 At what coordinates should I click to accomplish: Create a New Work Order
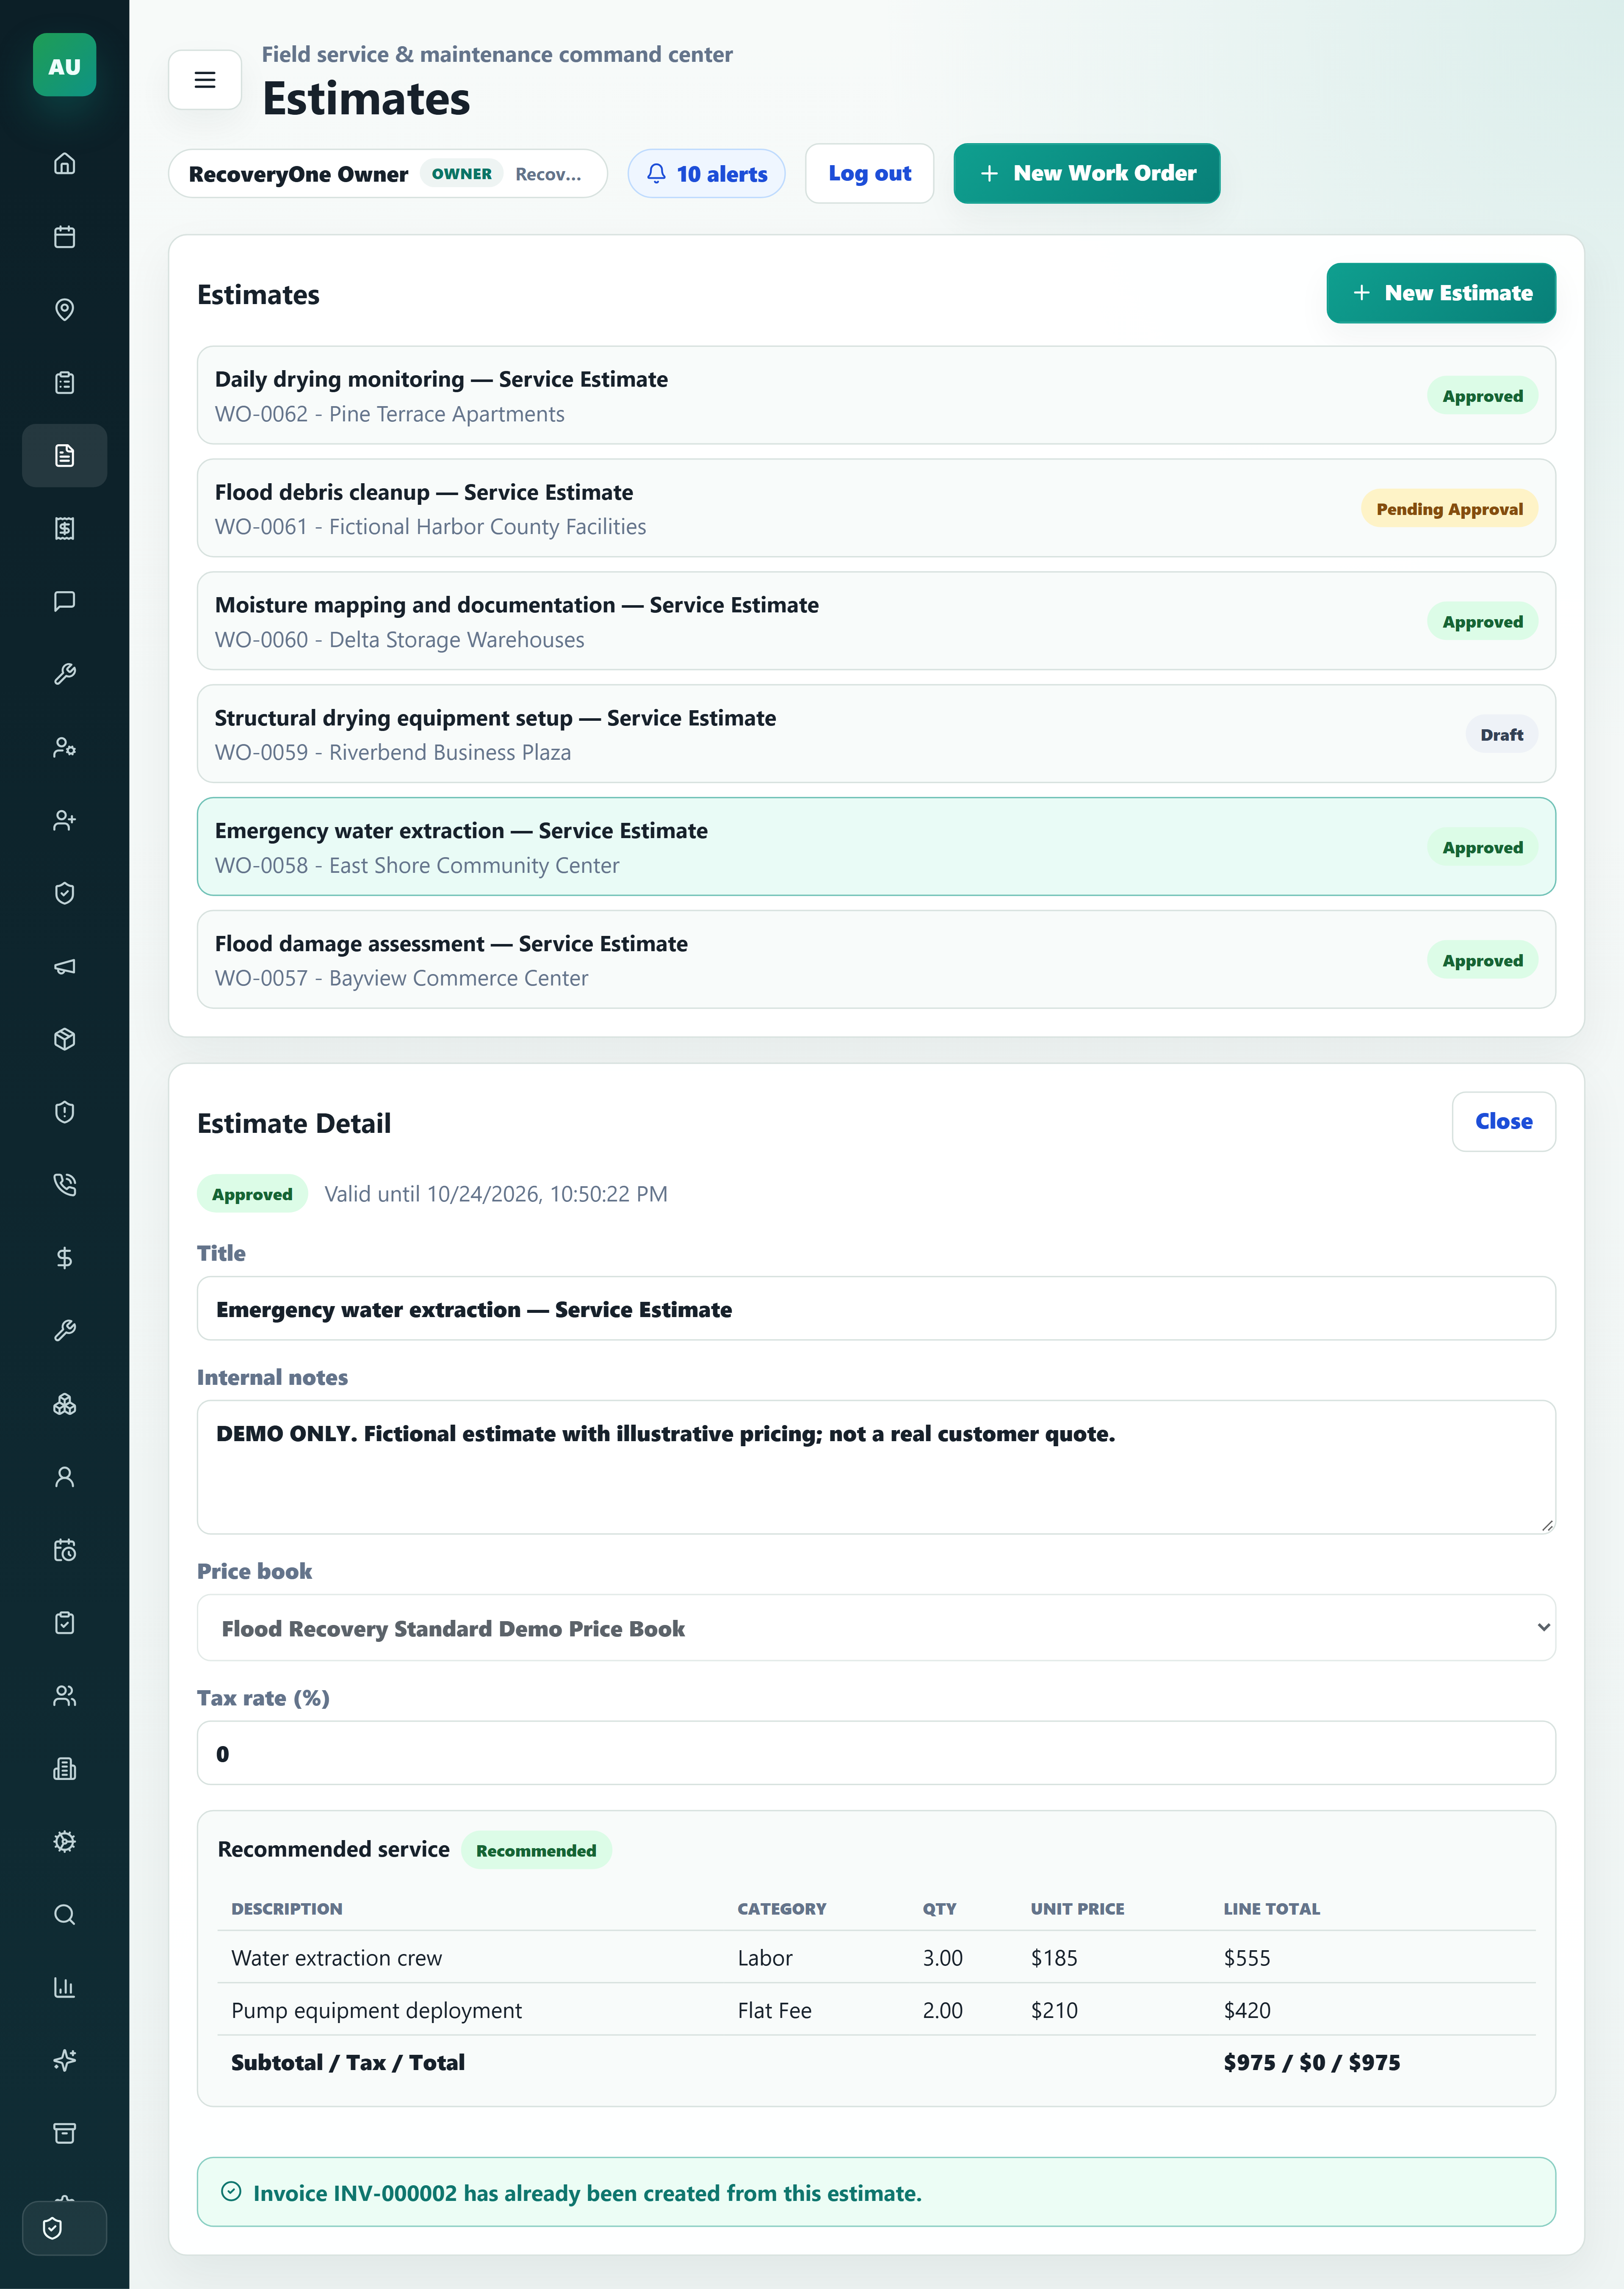click(x=1086, y=174)
